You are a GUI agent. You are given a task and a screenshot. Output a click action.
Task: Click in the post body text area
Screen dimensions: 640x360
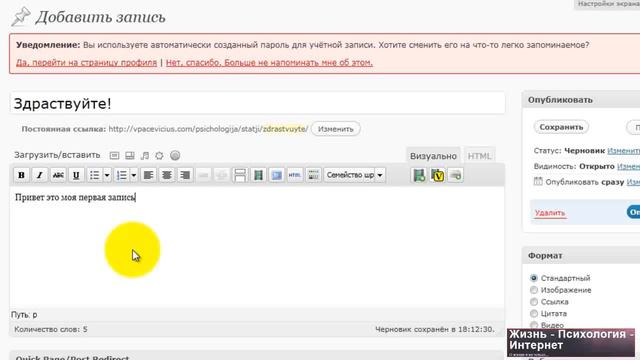point(257,247)
